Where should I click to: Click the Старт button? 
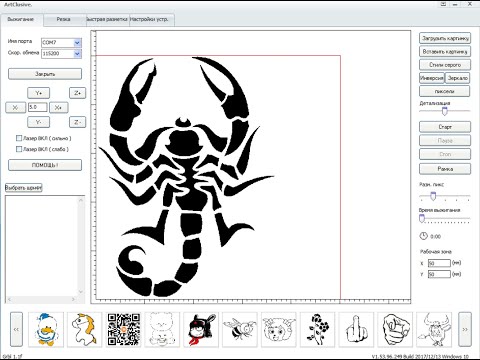445,127
